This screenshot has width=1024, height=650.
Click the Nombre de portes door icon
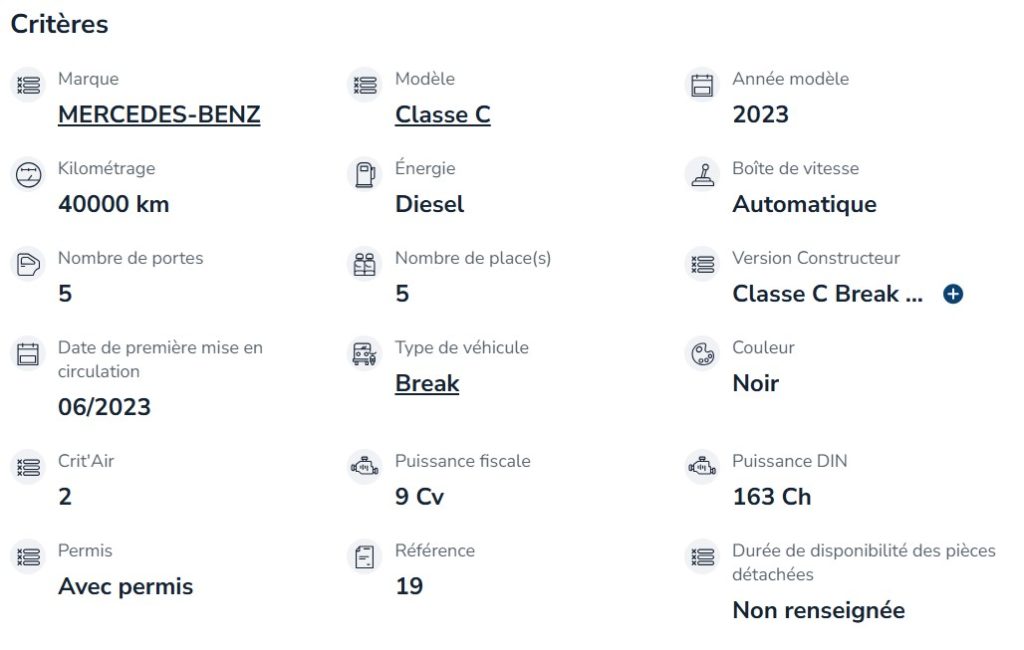click(x=28, y=264)
